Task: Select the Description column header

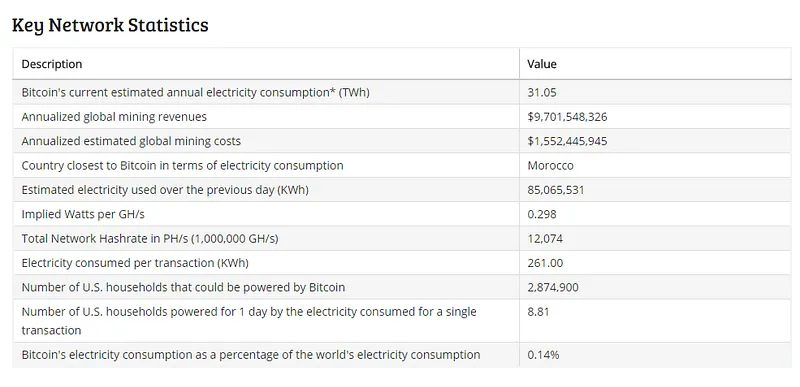Action: click(x=52, y=64)
